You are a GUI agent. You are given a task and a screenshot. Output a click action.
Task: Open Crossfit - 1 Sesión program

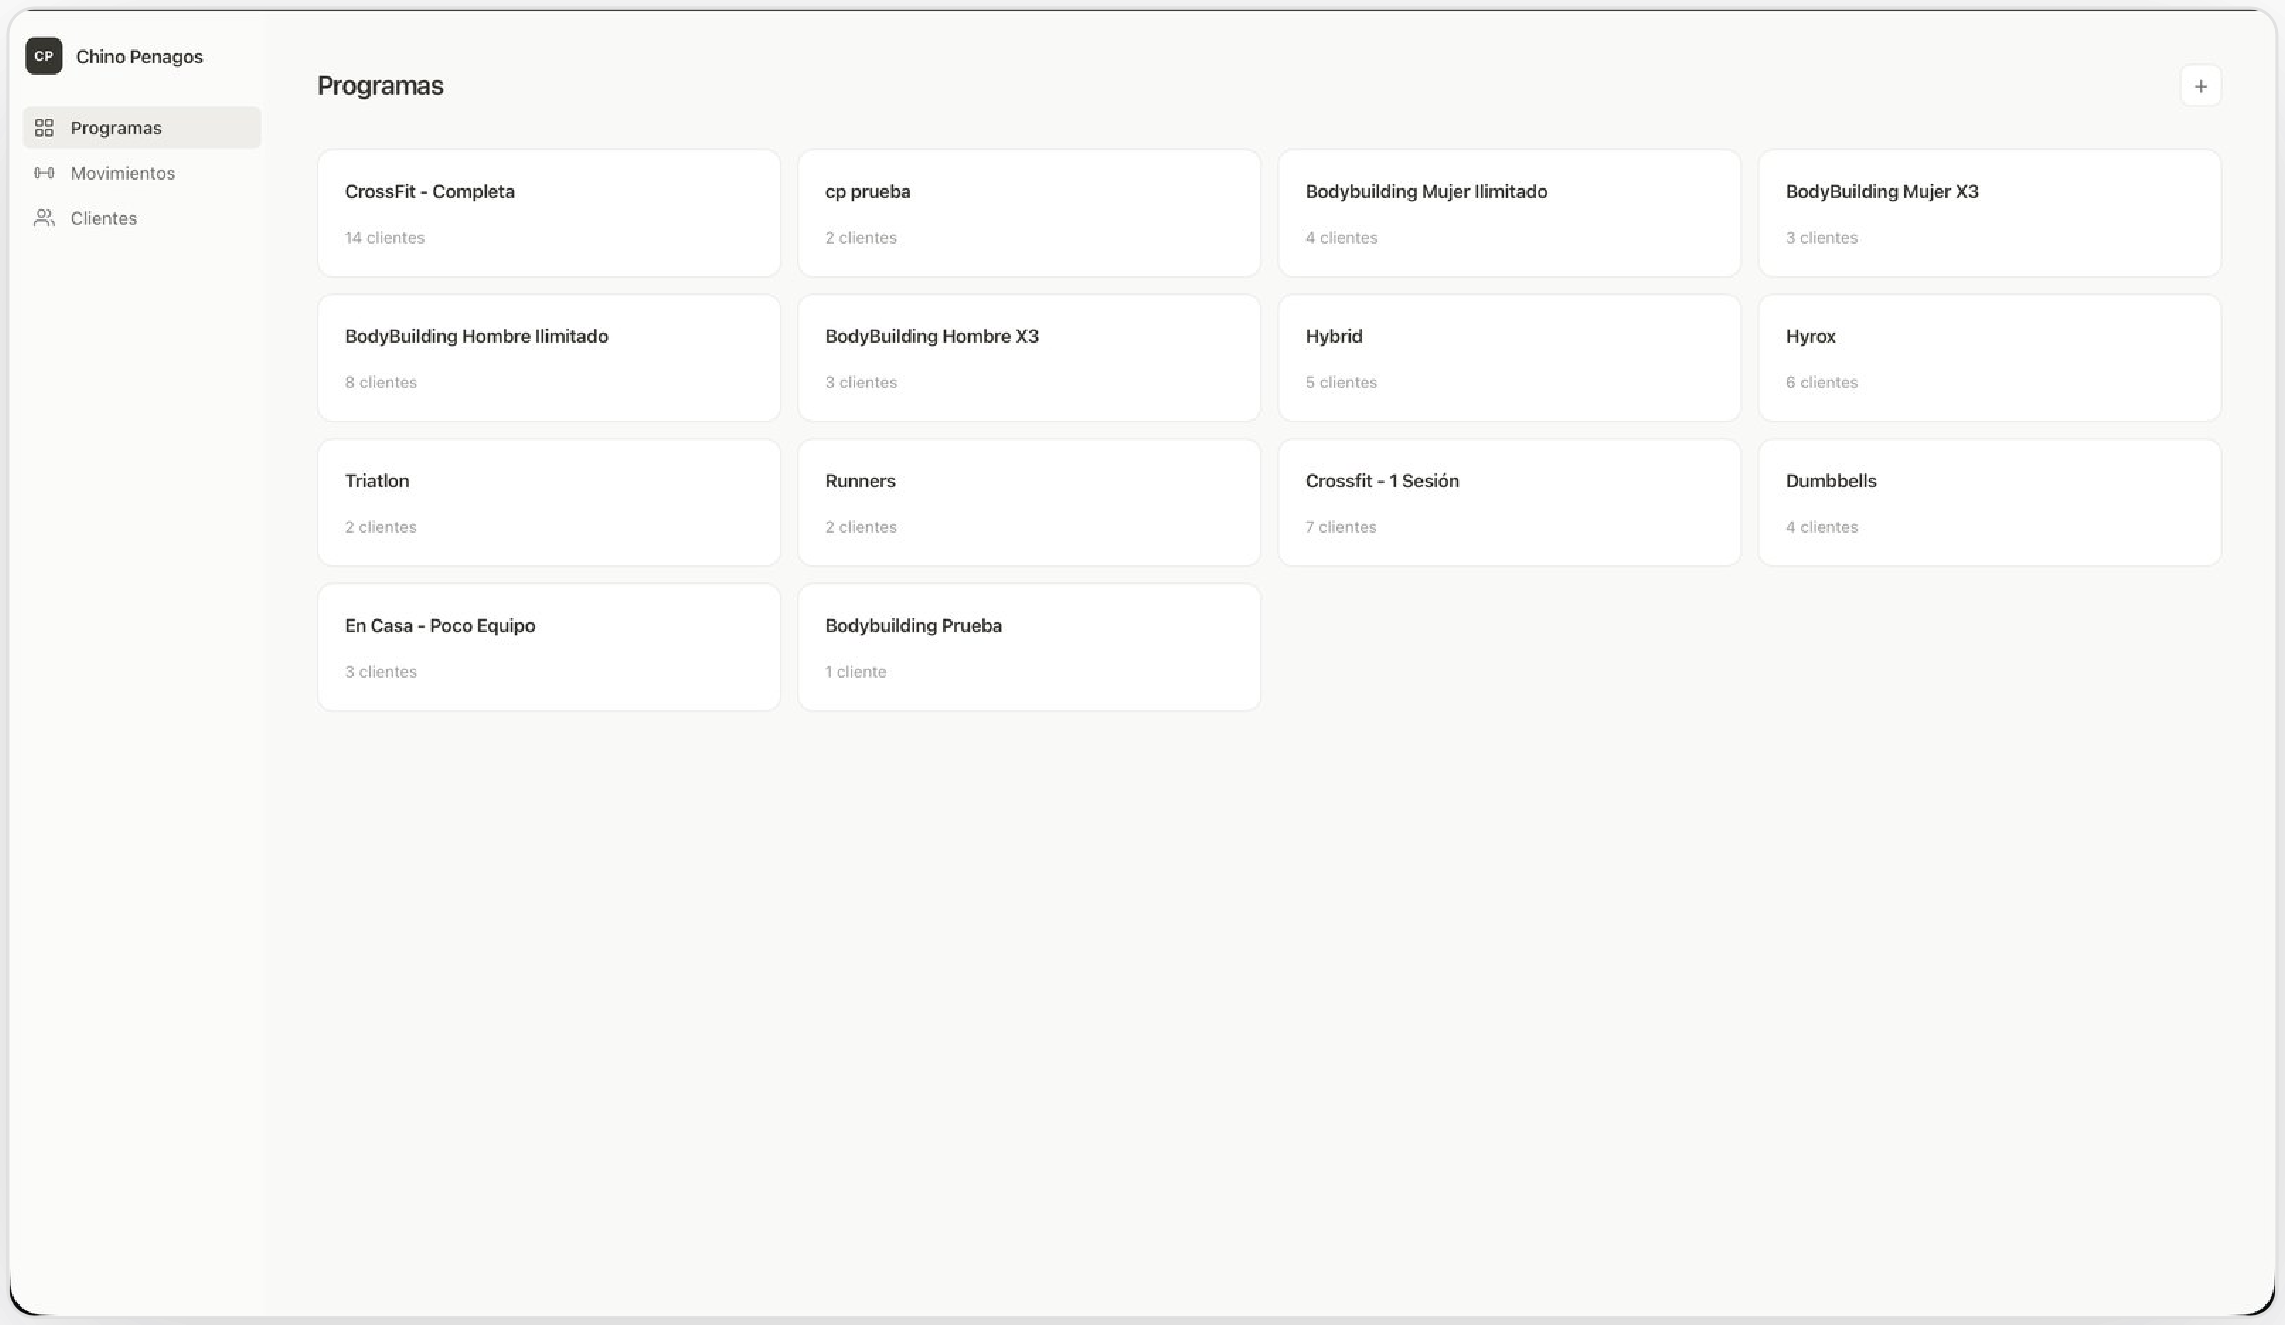(x=1509, y=503)
